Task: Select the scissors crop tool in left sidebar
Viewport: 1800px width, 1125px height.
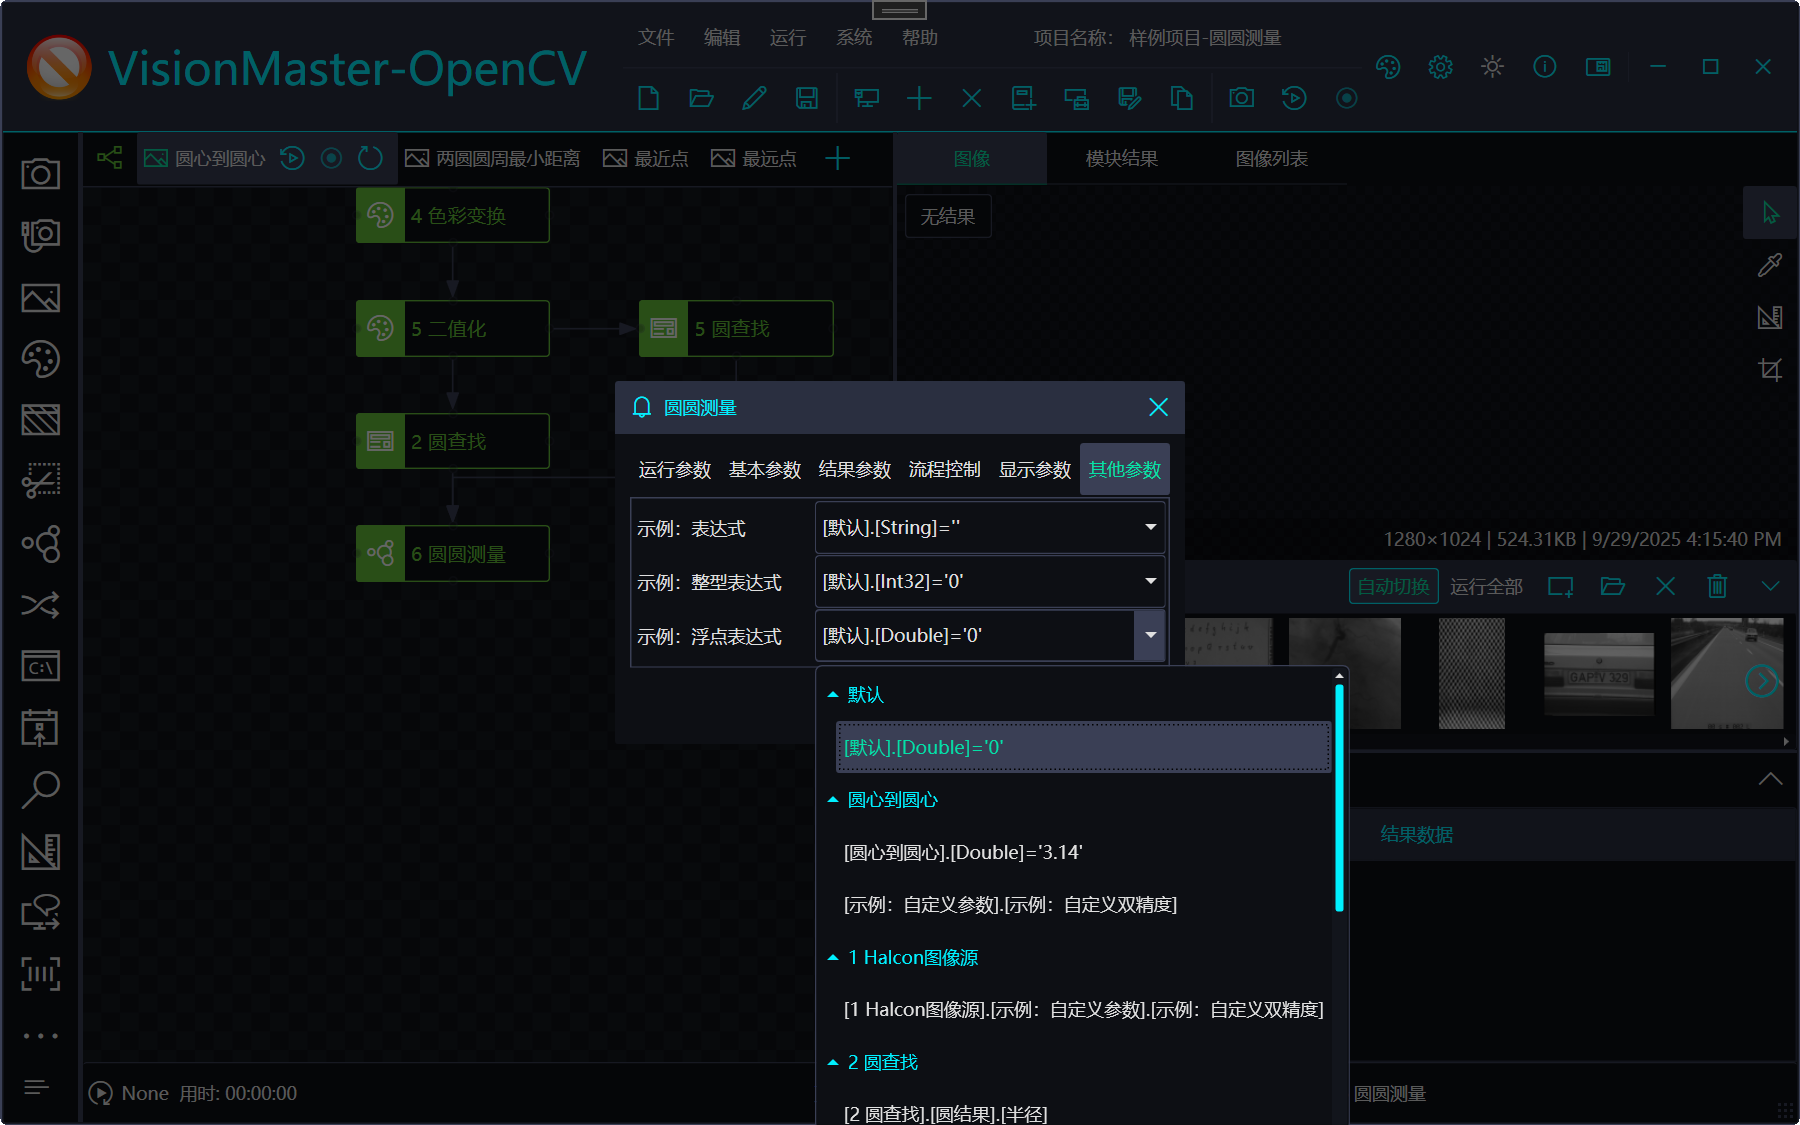Action: click(x=40, y=481)
